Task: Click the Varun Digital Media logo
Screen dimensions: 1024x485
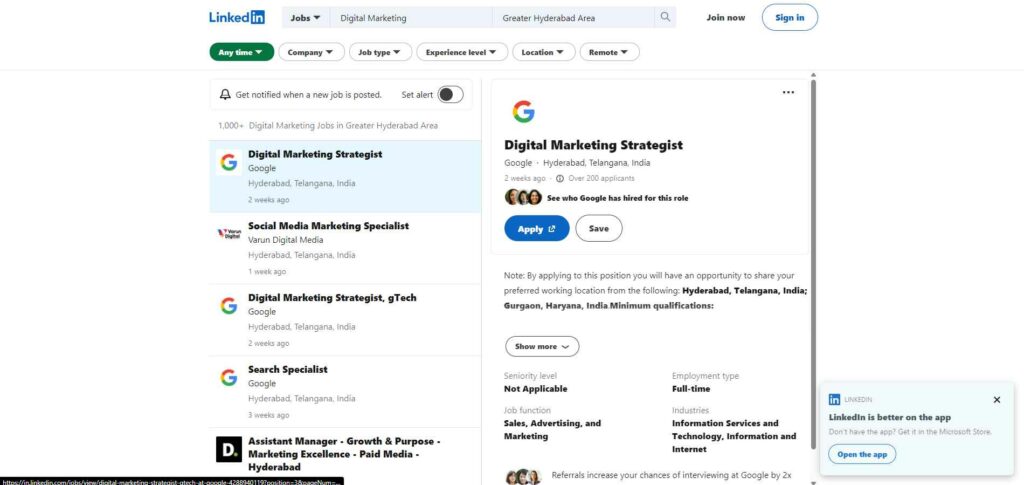Action: pyautogui.click(x=229, y=233)
